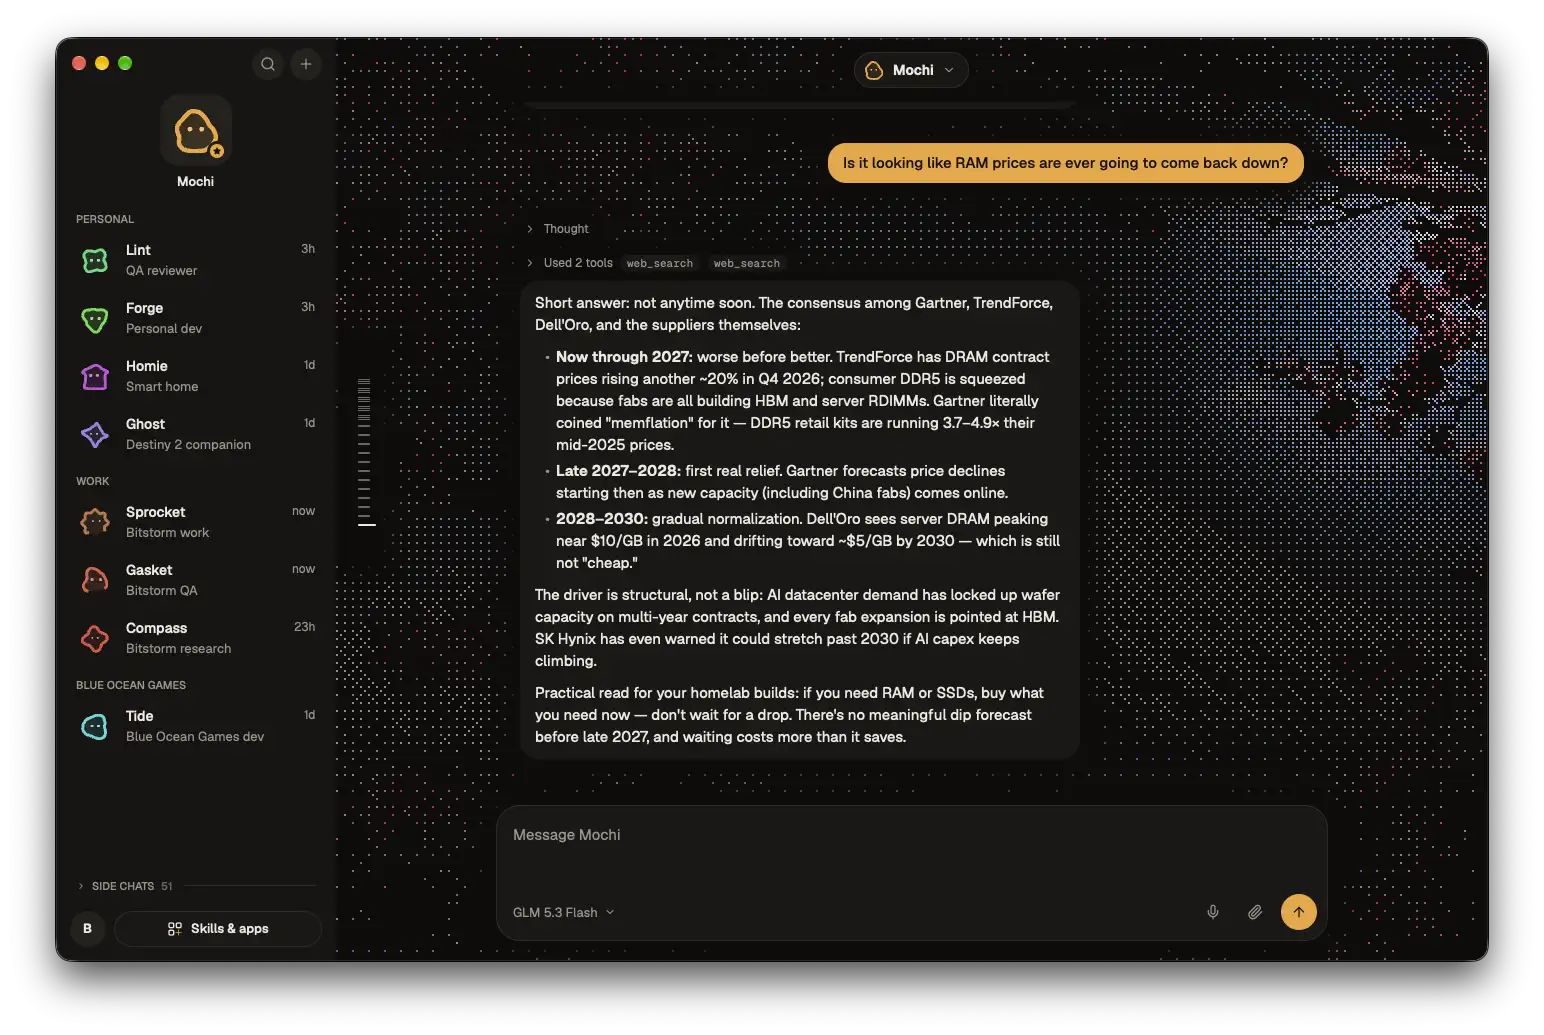This screenshot has height=1035, width=1544.
Task: Click the Personal dev subtitle under Forge
Action: (x=164, y=329)
